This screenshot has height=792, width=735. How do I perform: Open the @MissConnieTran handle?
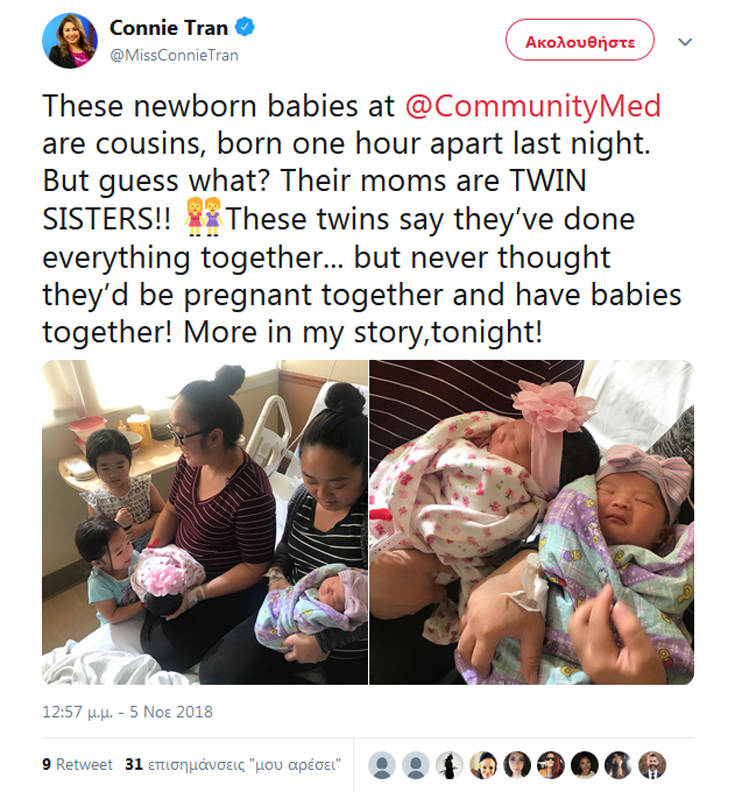click(174, 55)
